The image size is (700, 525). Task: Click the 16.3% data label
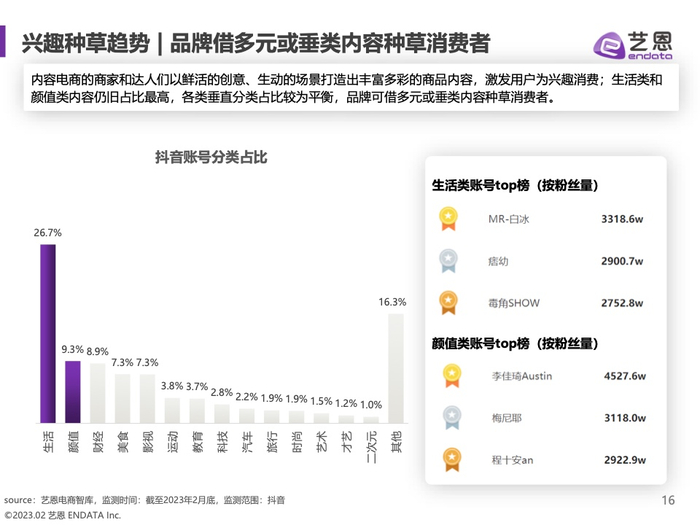[x=392, y=302]
